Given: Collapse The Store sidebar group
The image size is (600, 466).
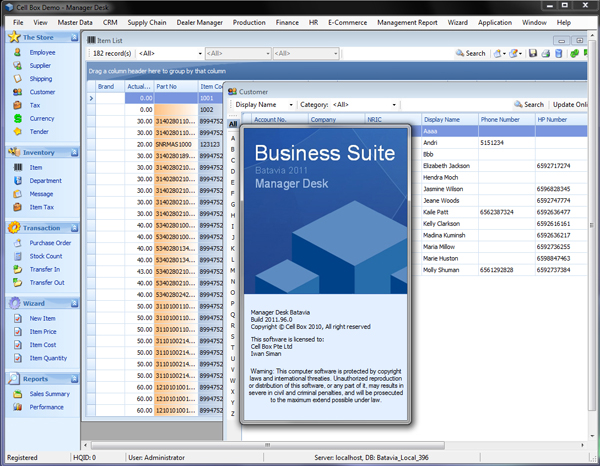Looking at the screenshot, I should coord(74,37).
